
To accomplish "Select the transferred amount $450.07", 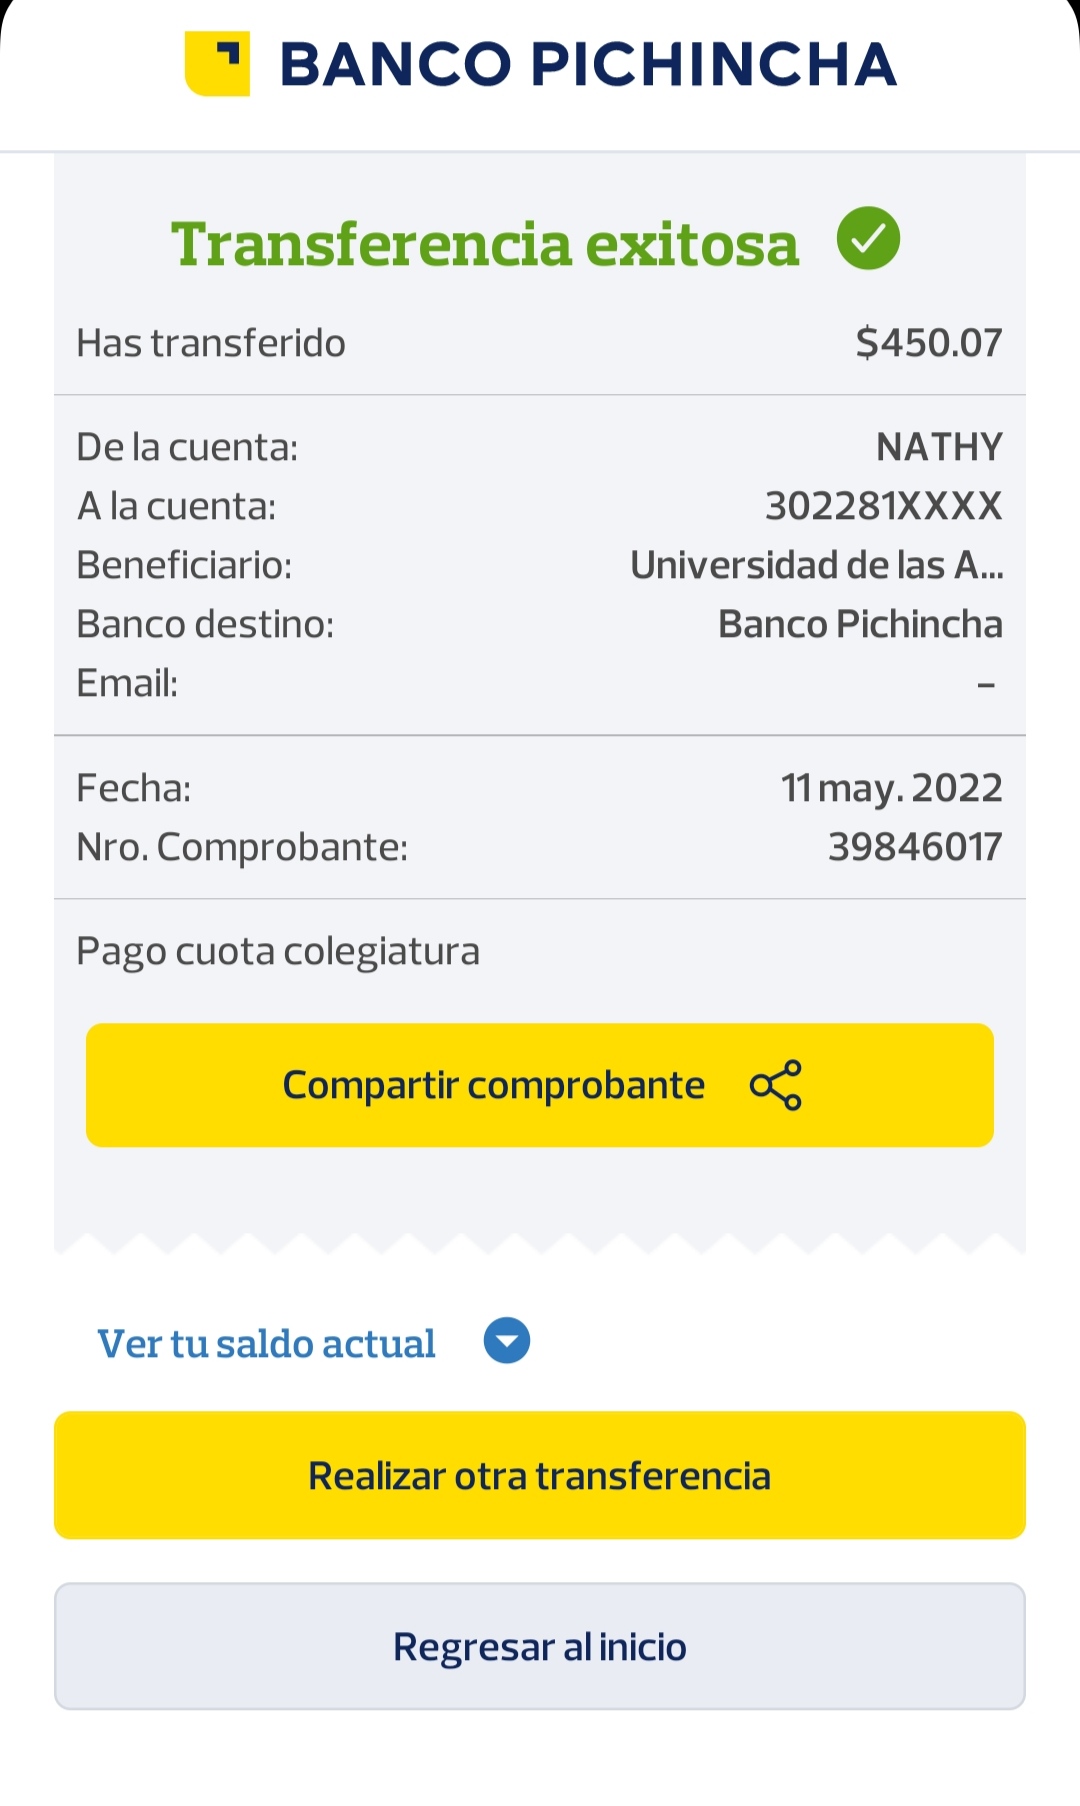I will coord(929,343).
